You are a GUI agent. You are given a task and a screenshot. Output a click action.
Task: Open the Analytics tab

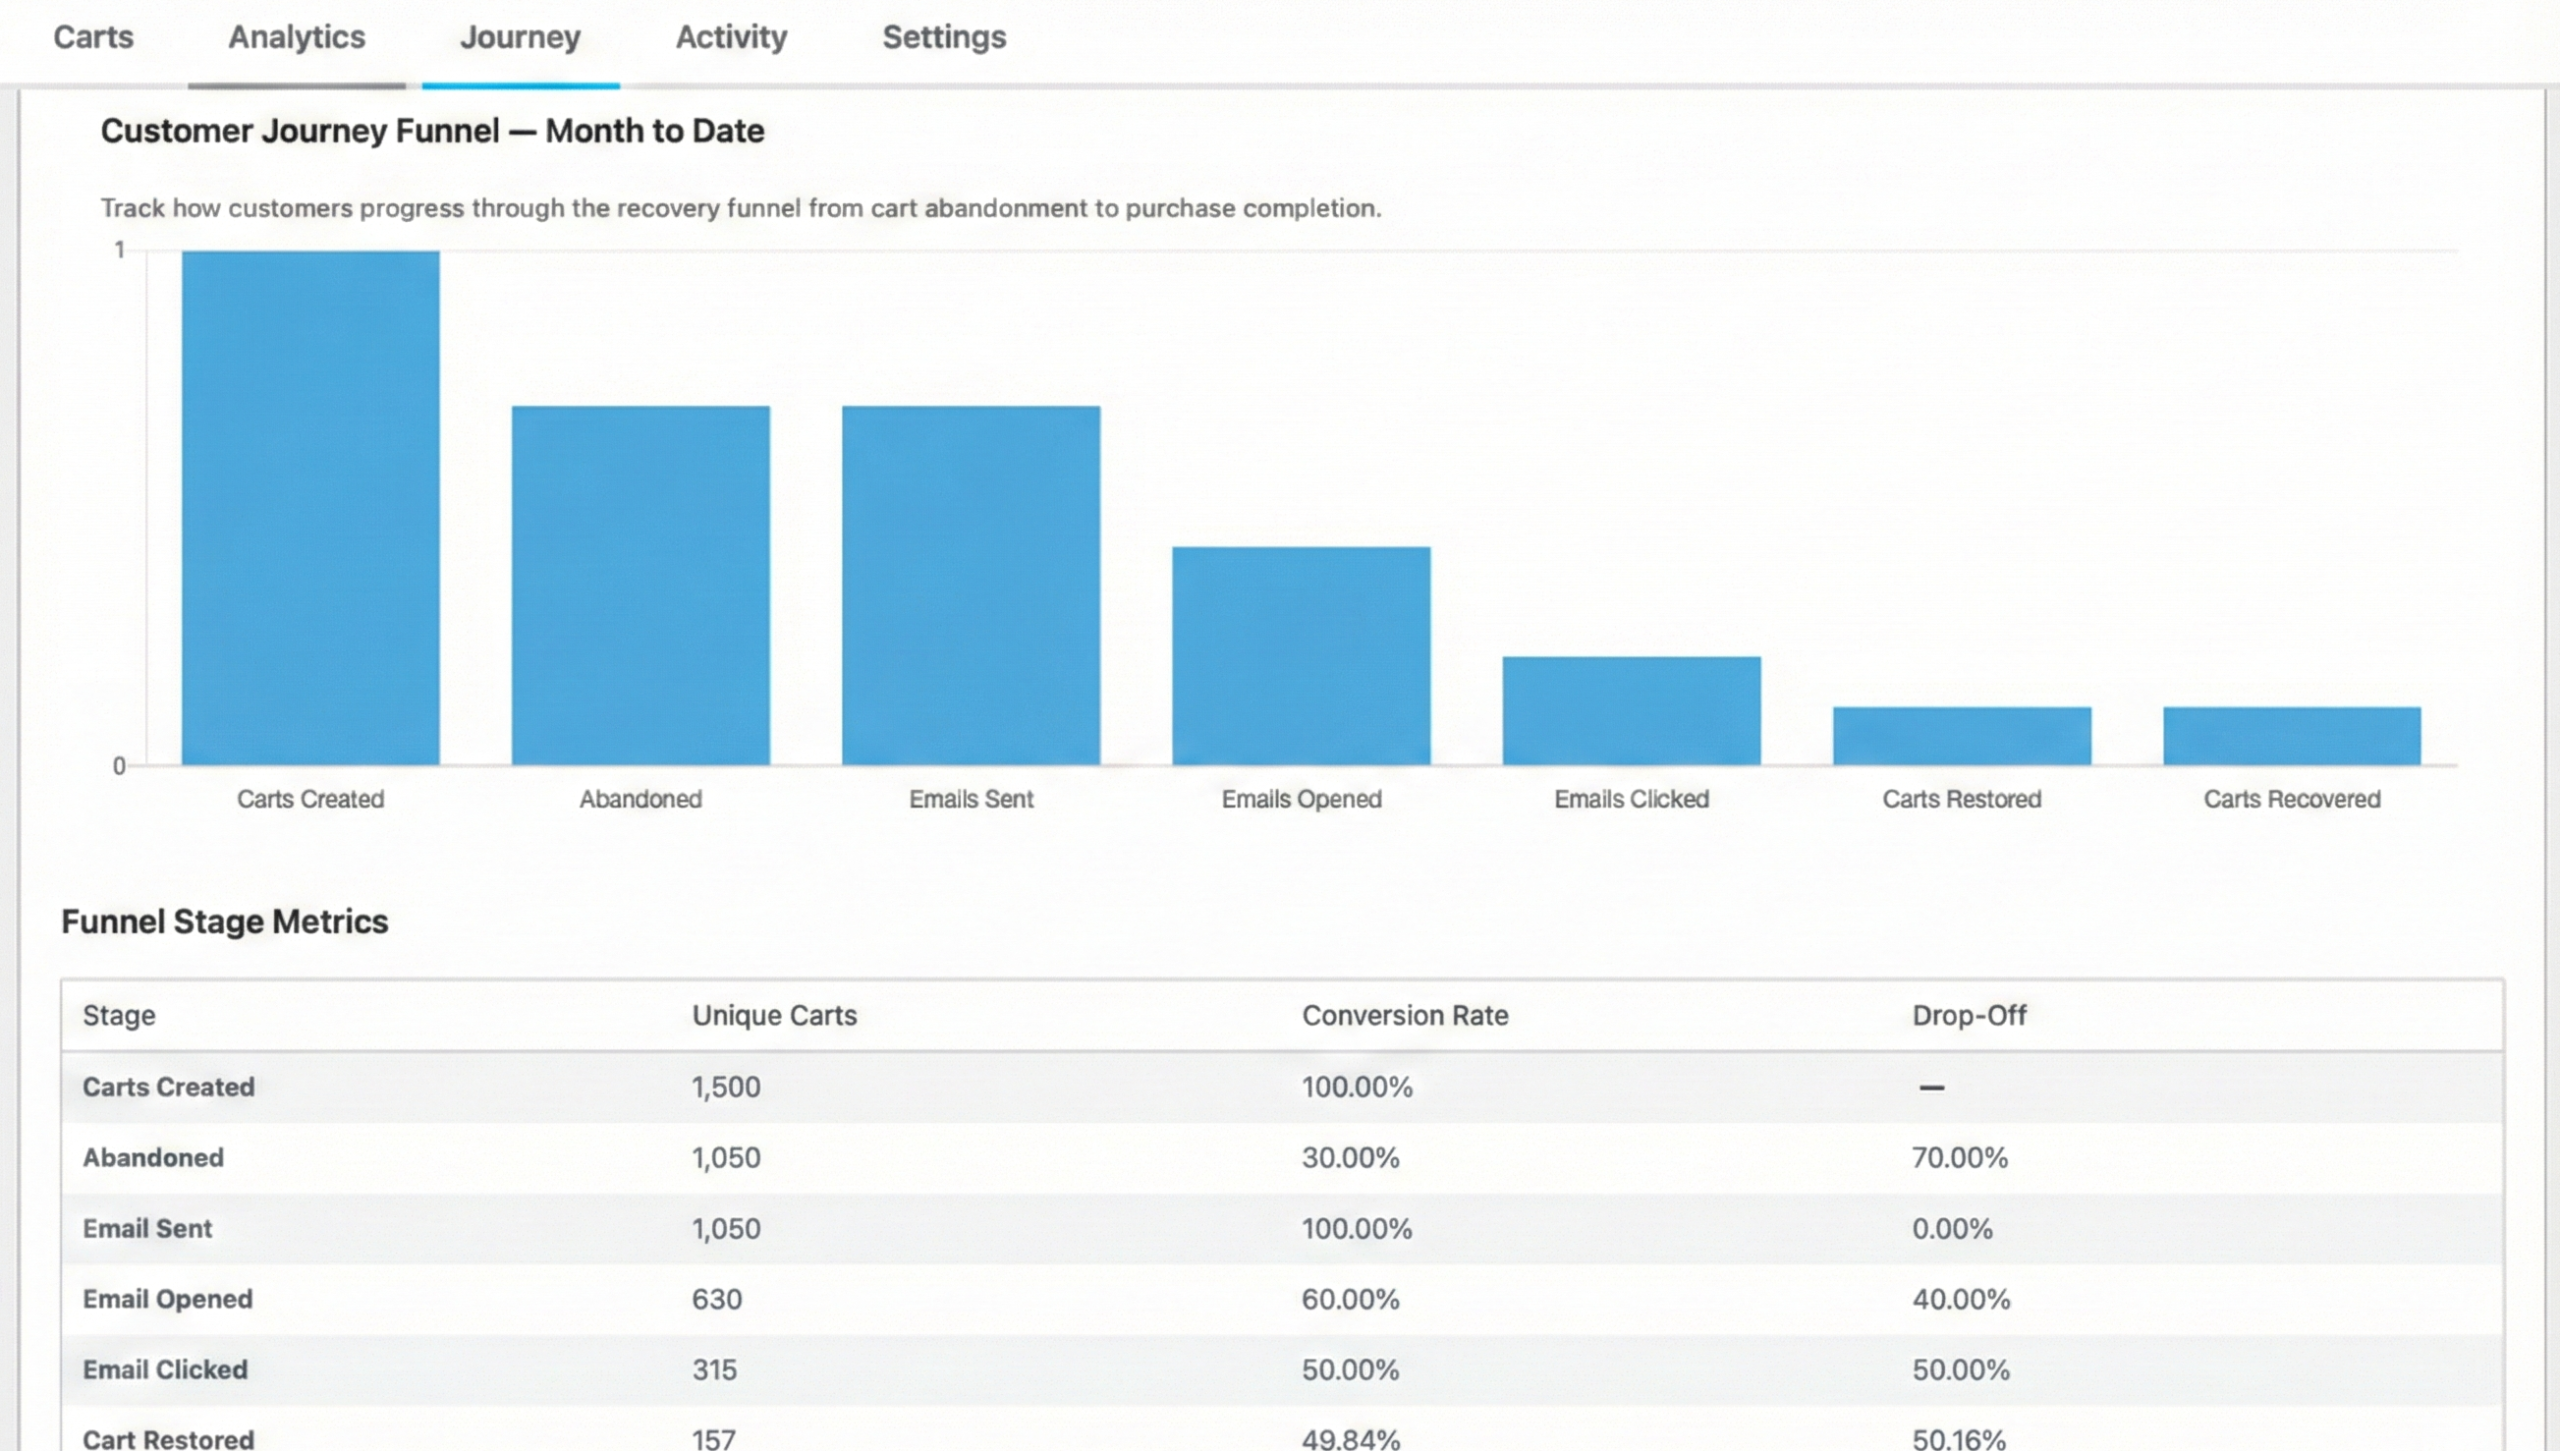(x=296, y=37)
